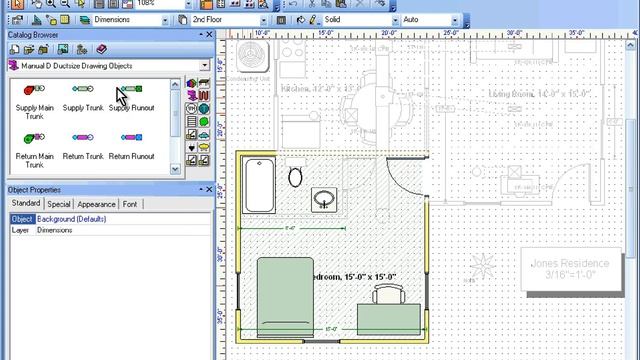Click the desk in the bedroom
This screenshot has width=640, height=360.
coord(389,319)
